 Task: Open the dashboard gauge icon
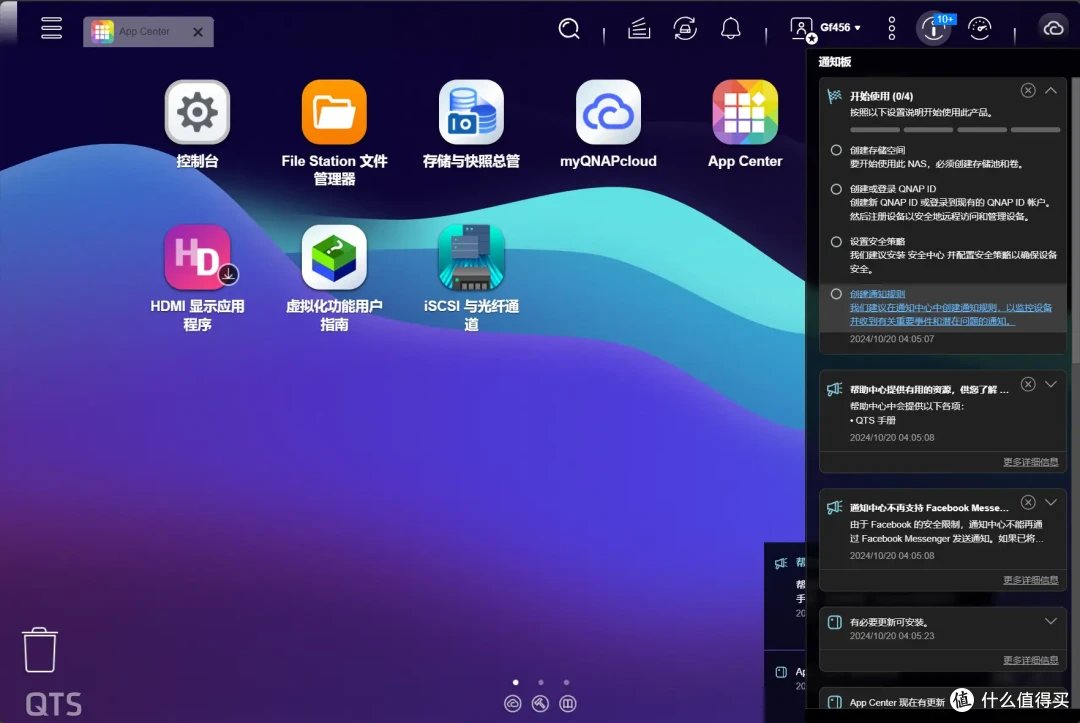tap(979, 28)
